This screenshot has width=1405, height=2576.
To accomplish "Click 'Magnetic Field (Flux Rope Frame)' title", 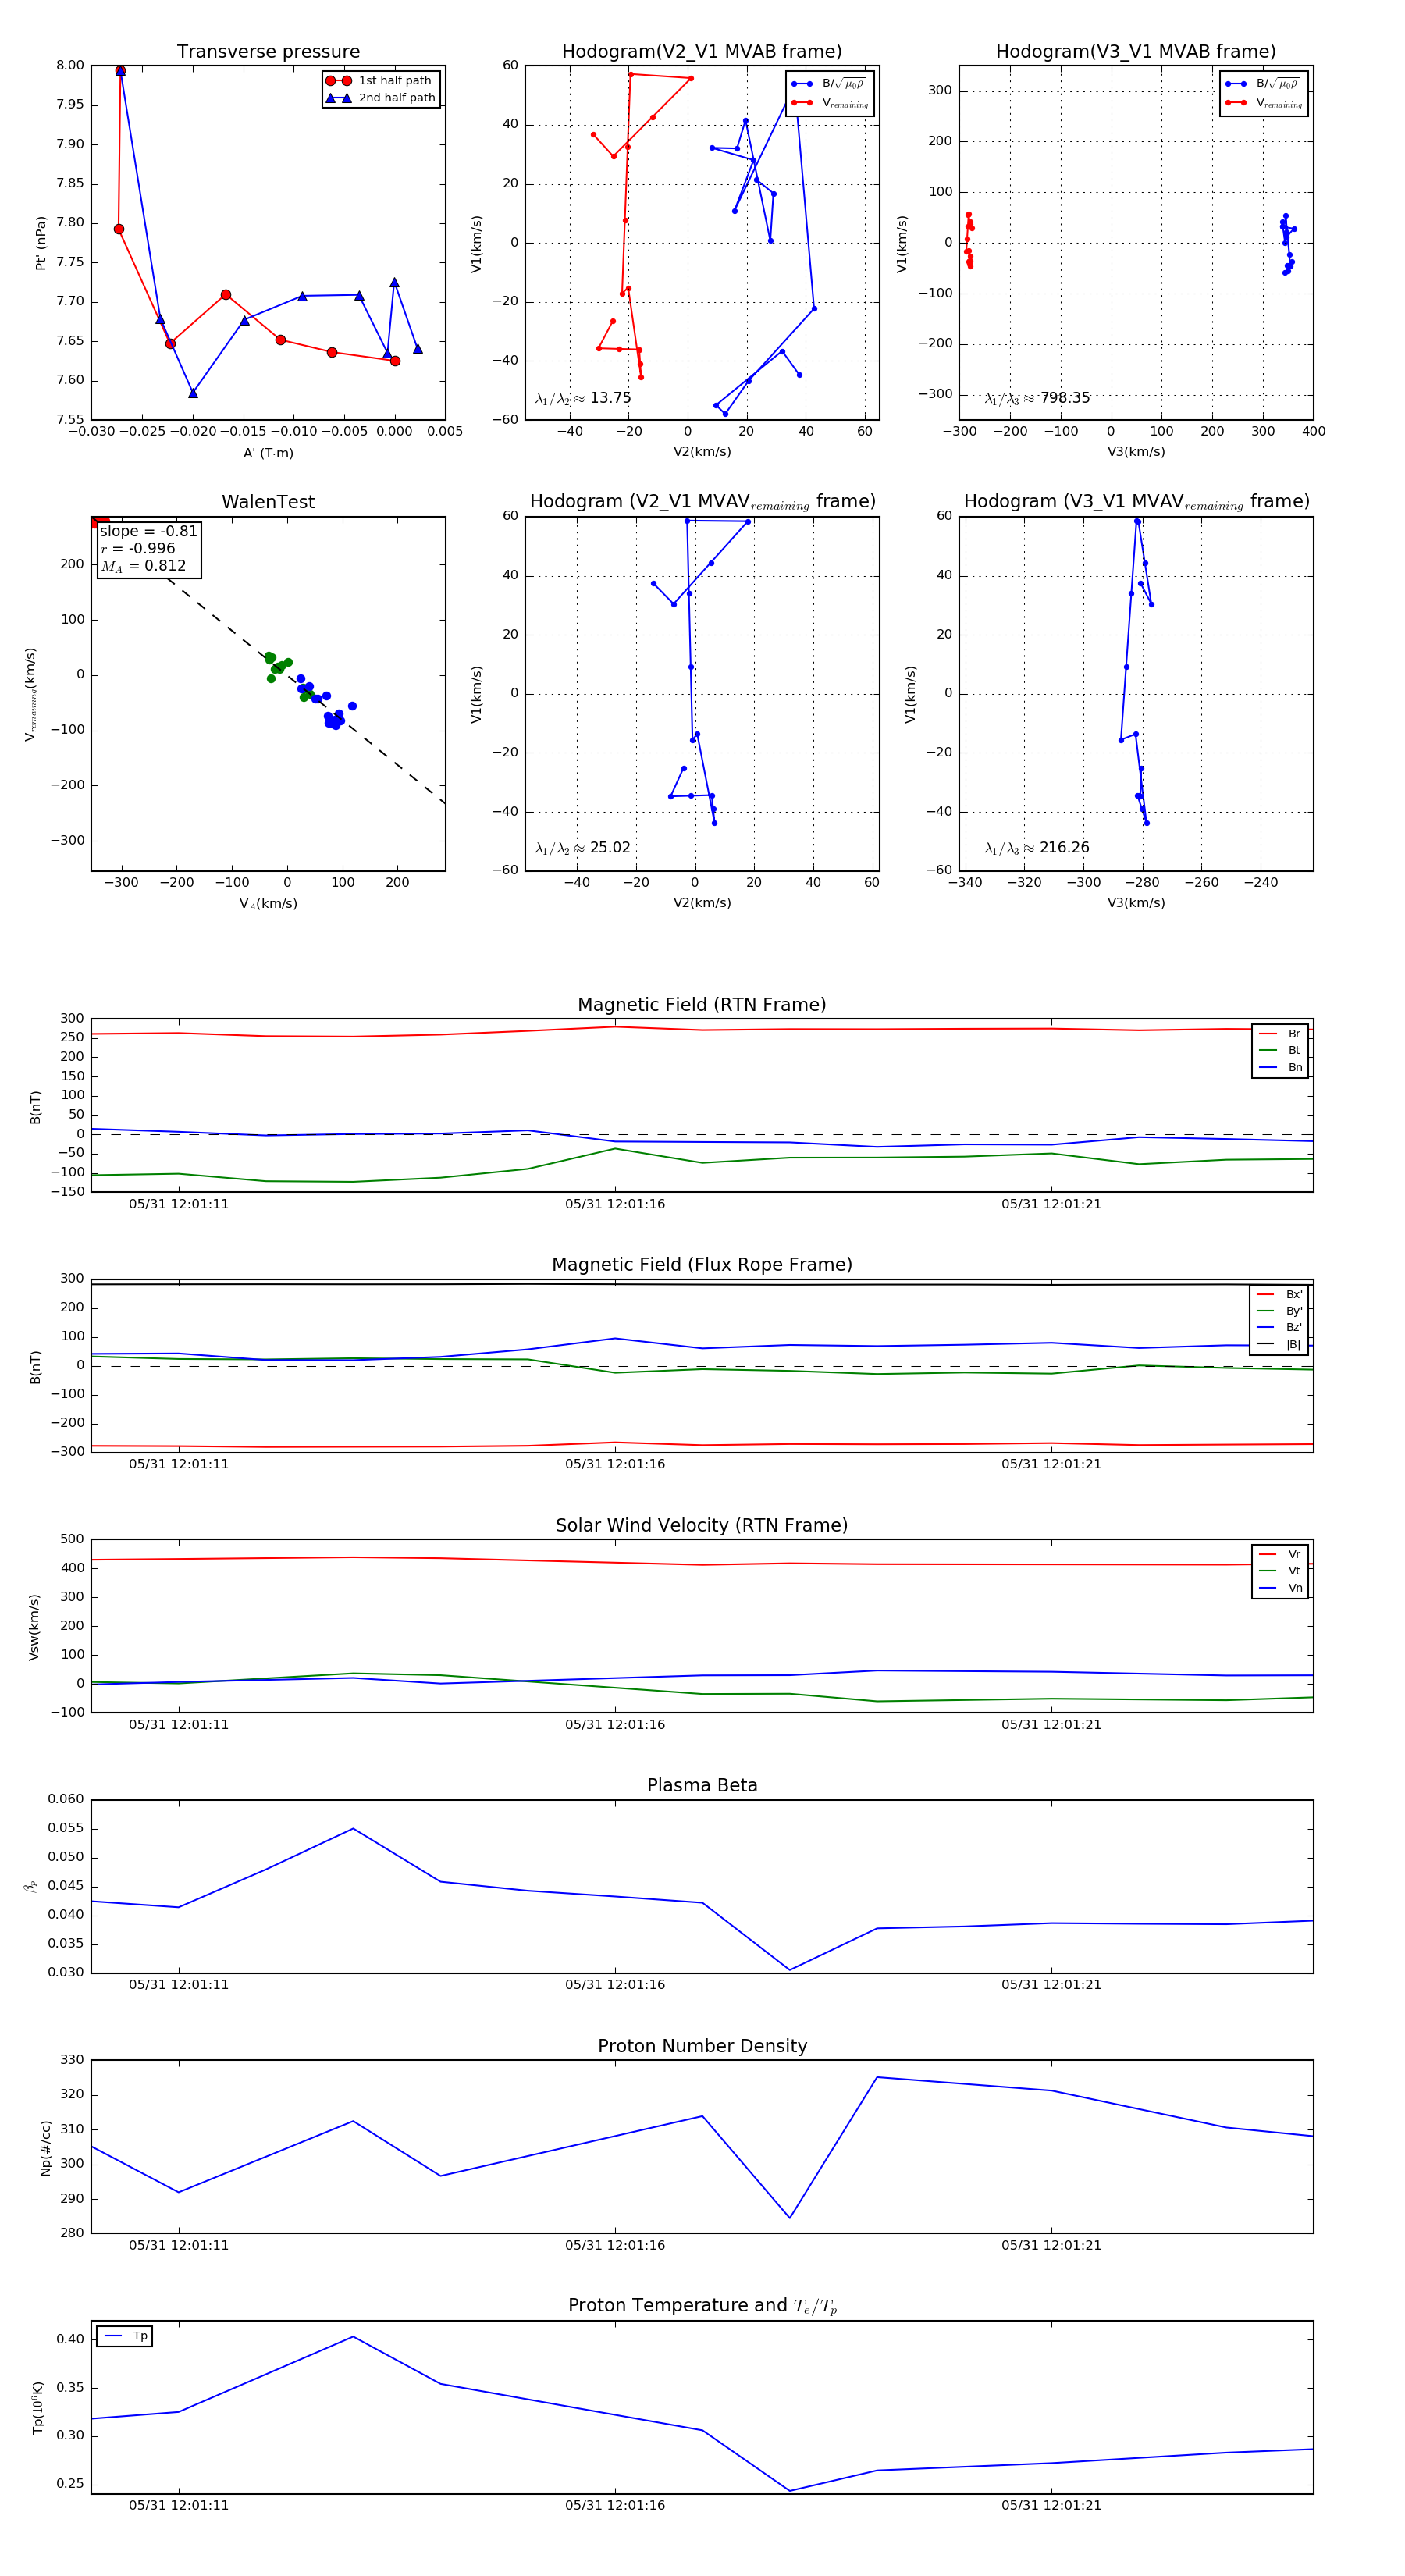I will (702, 1265).
